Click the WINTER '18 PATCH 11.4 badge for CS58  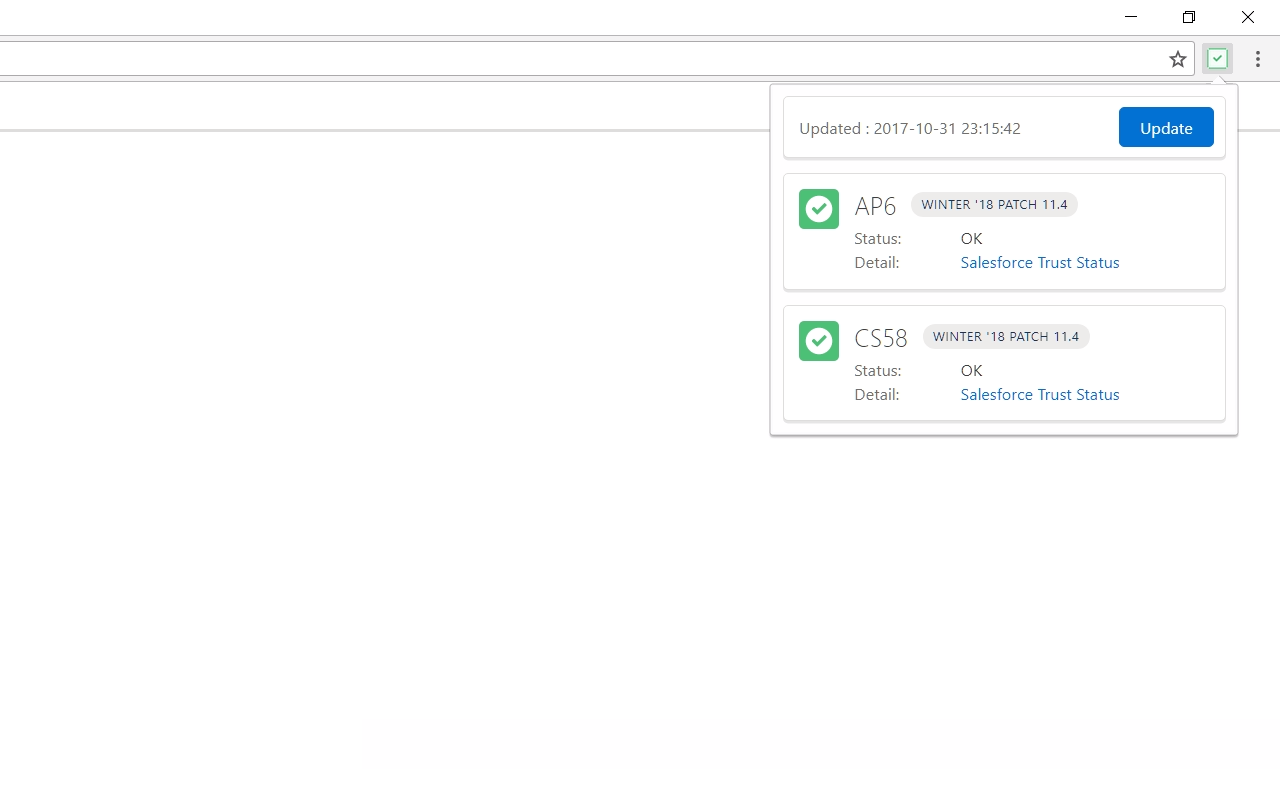click(1006, 336)
